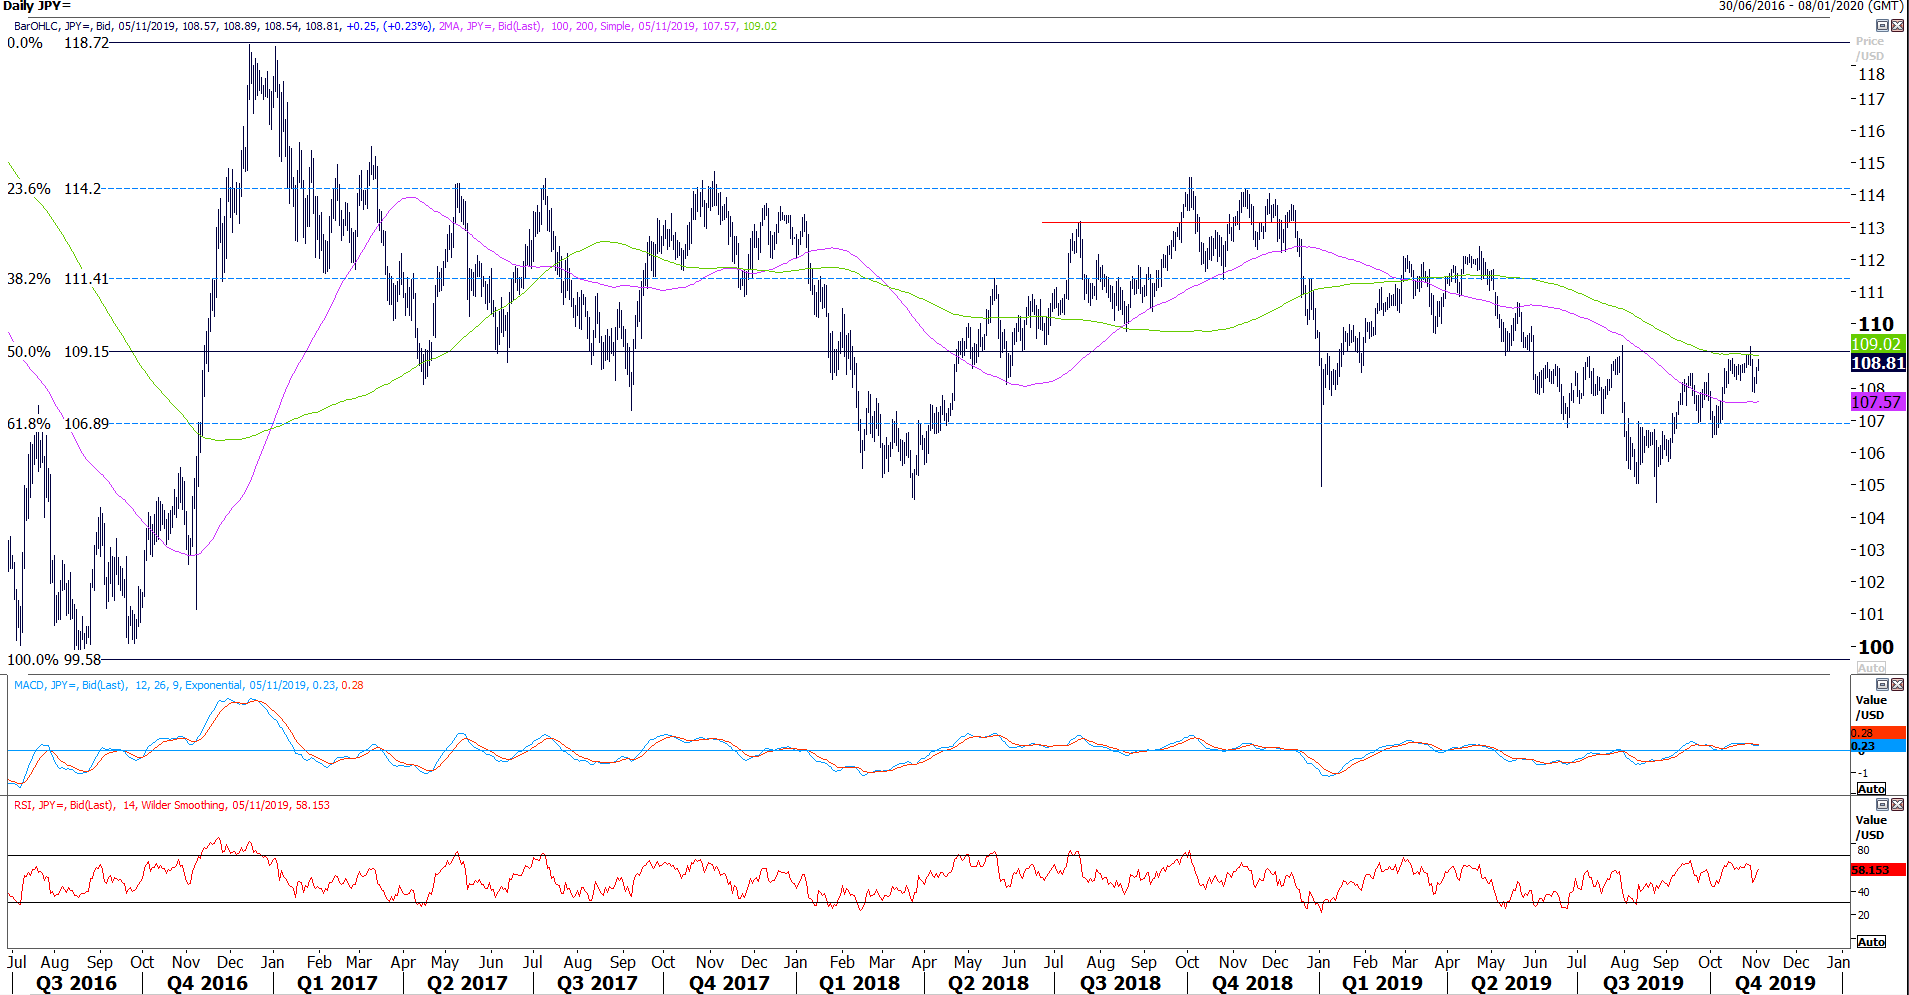Click the 118 tick on price axis
The width and height of the screenshot is (1909, 995).
tap(1871, 74)
